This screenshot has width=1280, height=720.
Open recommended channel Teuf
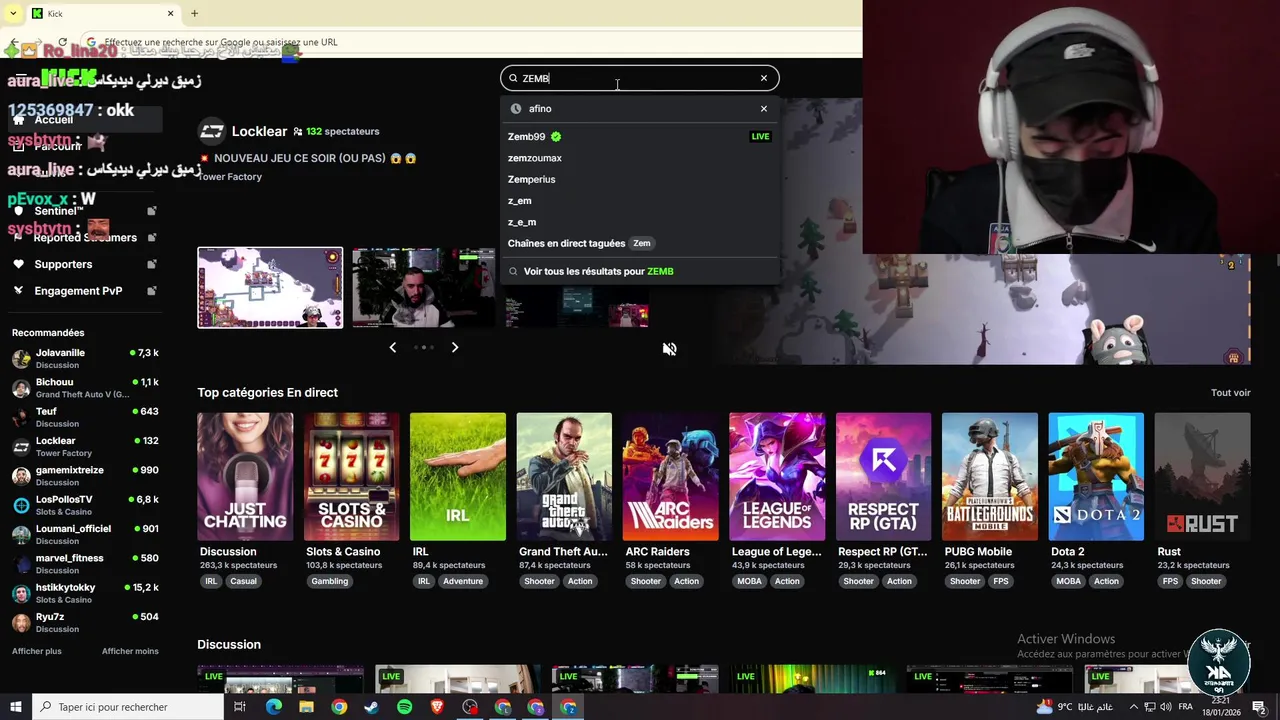tap(85, 417)
